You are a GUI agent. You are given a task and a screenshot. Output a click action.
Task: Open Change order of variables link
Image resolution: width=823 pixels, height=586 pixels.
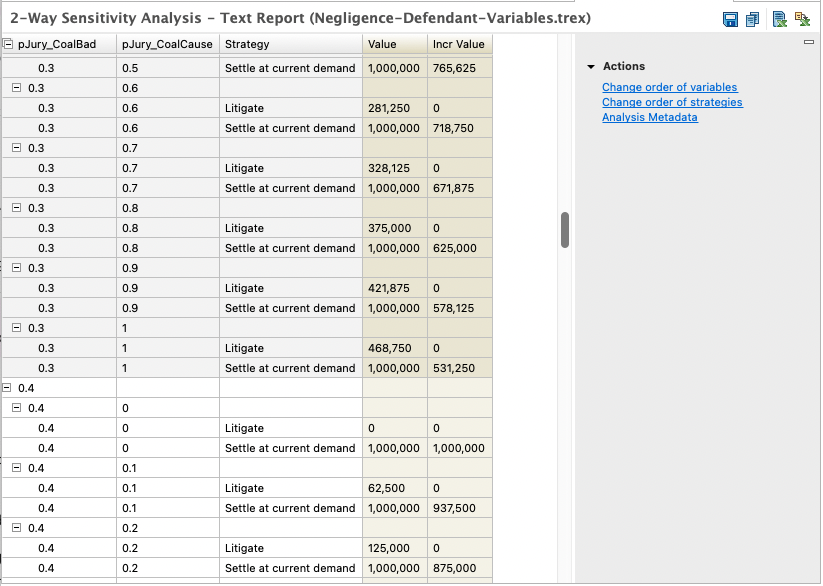point(670,87)
